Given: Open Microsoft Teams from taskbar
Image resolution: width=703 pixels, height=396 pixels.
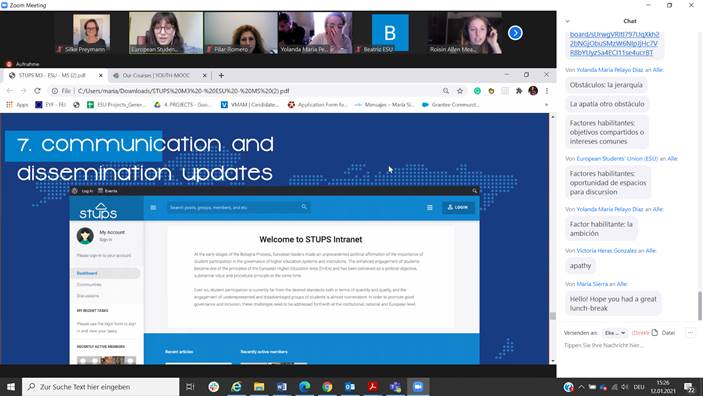Looking at the screenshot, I should tap(395, 387).
